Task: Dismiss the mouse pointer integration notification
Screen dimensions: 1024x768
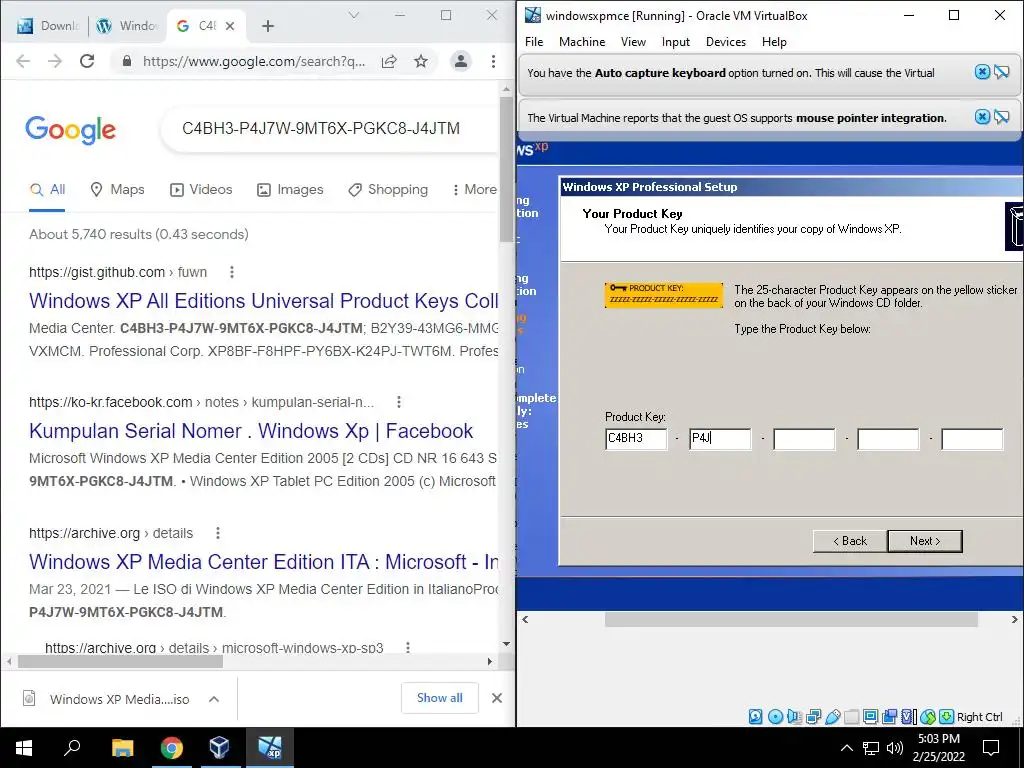Action: pyautogui.click(x=982, y=117)
